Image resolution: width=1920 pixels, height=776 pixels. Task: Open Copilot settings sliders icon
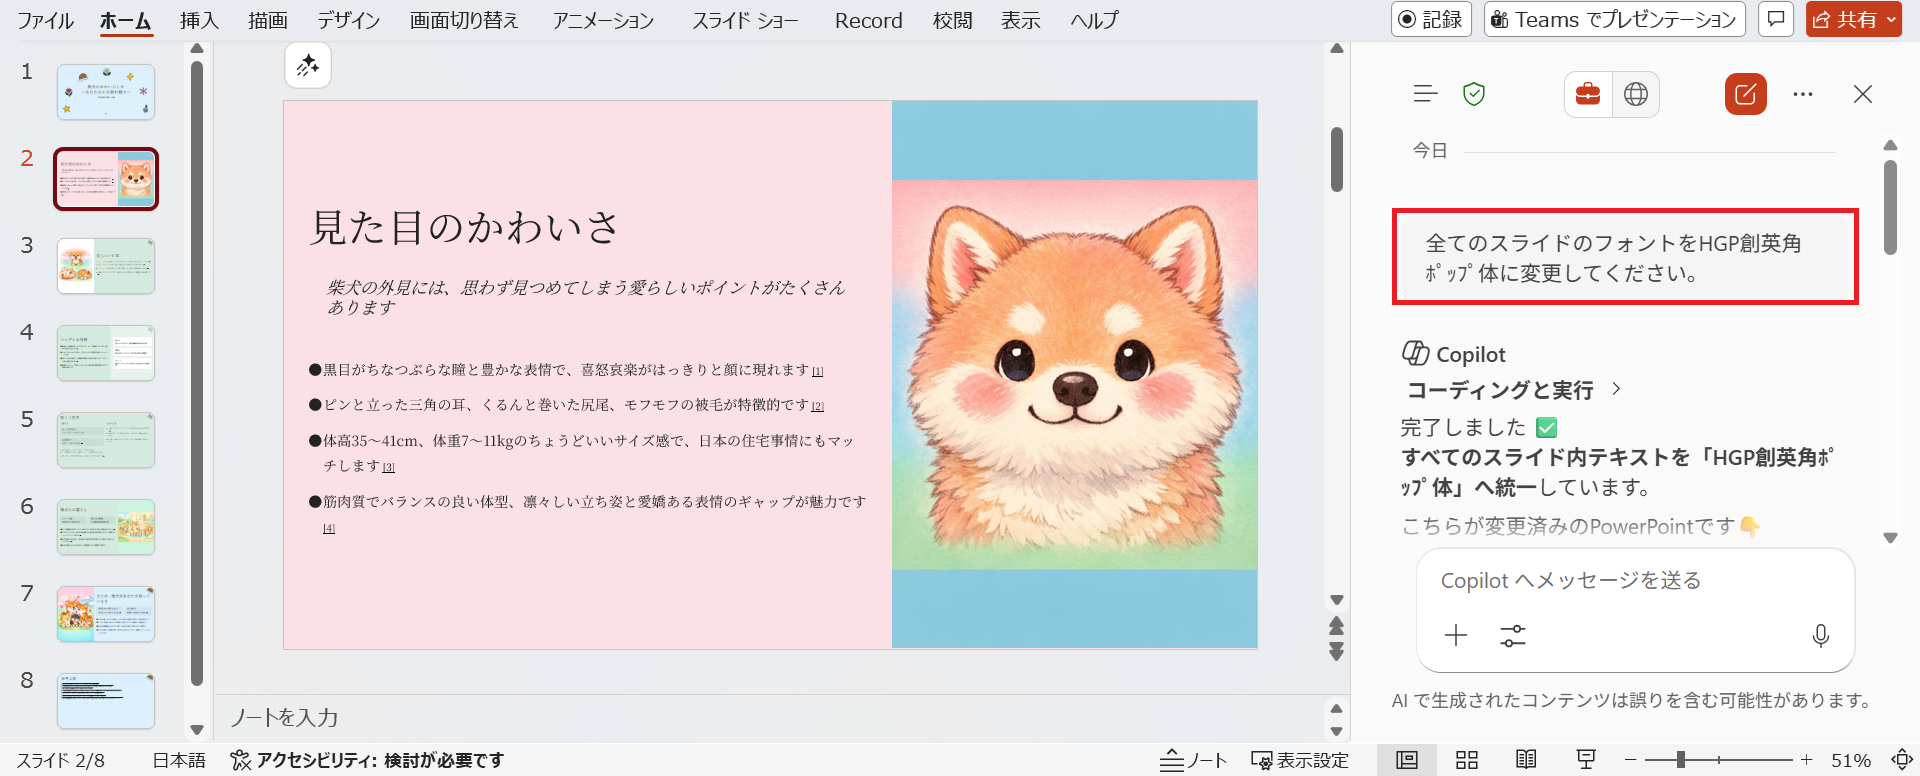click(x=1512, y=636)
